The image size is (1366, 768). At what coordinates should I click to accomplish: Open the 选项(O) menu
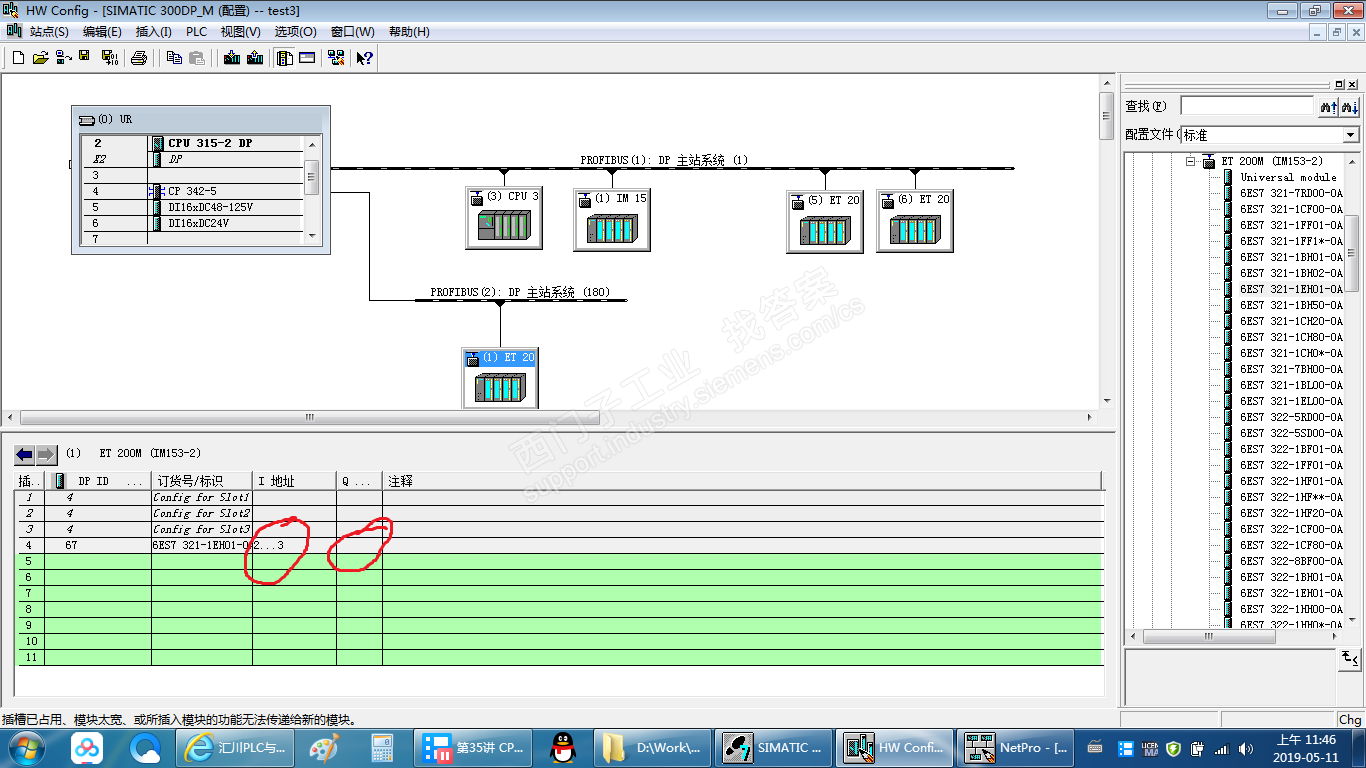[x=296, y=32]
